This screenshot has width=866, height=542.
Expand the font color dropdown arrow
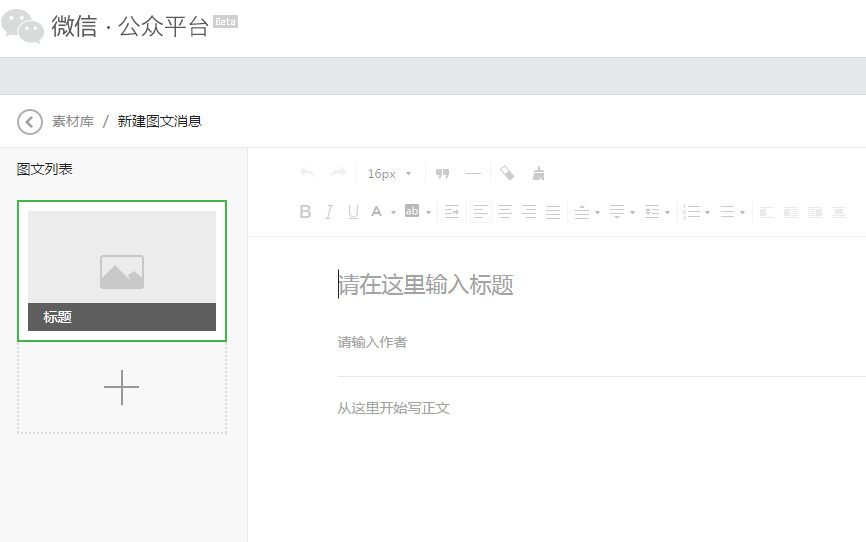pos(393,212)
